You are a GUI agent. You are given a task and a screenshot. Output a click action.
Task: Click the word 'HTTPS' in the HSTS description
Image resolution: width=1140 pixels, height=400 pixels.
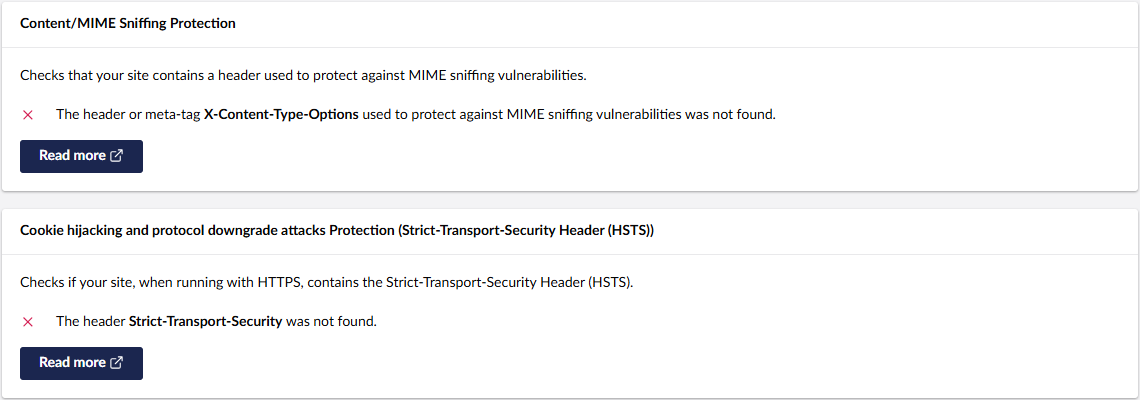tap(279, 282)
